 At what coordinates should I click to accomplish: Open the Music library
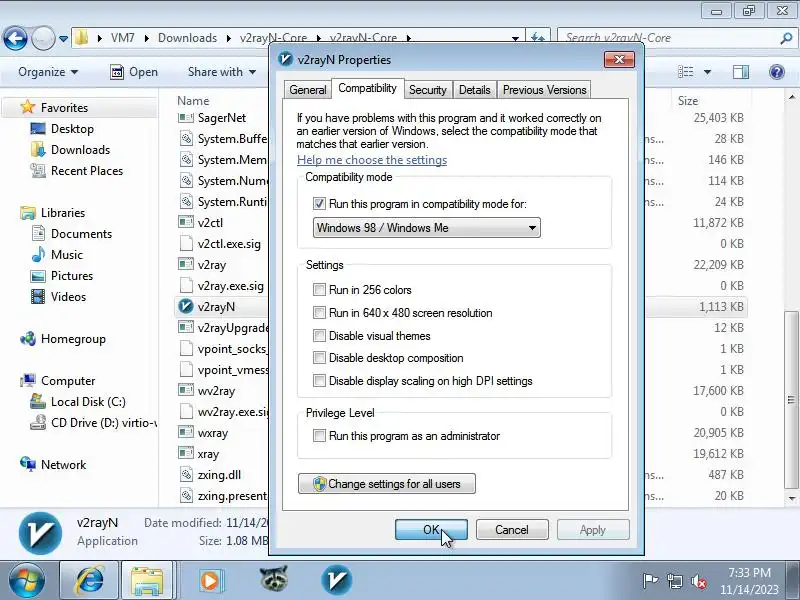coord(66,255)
